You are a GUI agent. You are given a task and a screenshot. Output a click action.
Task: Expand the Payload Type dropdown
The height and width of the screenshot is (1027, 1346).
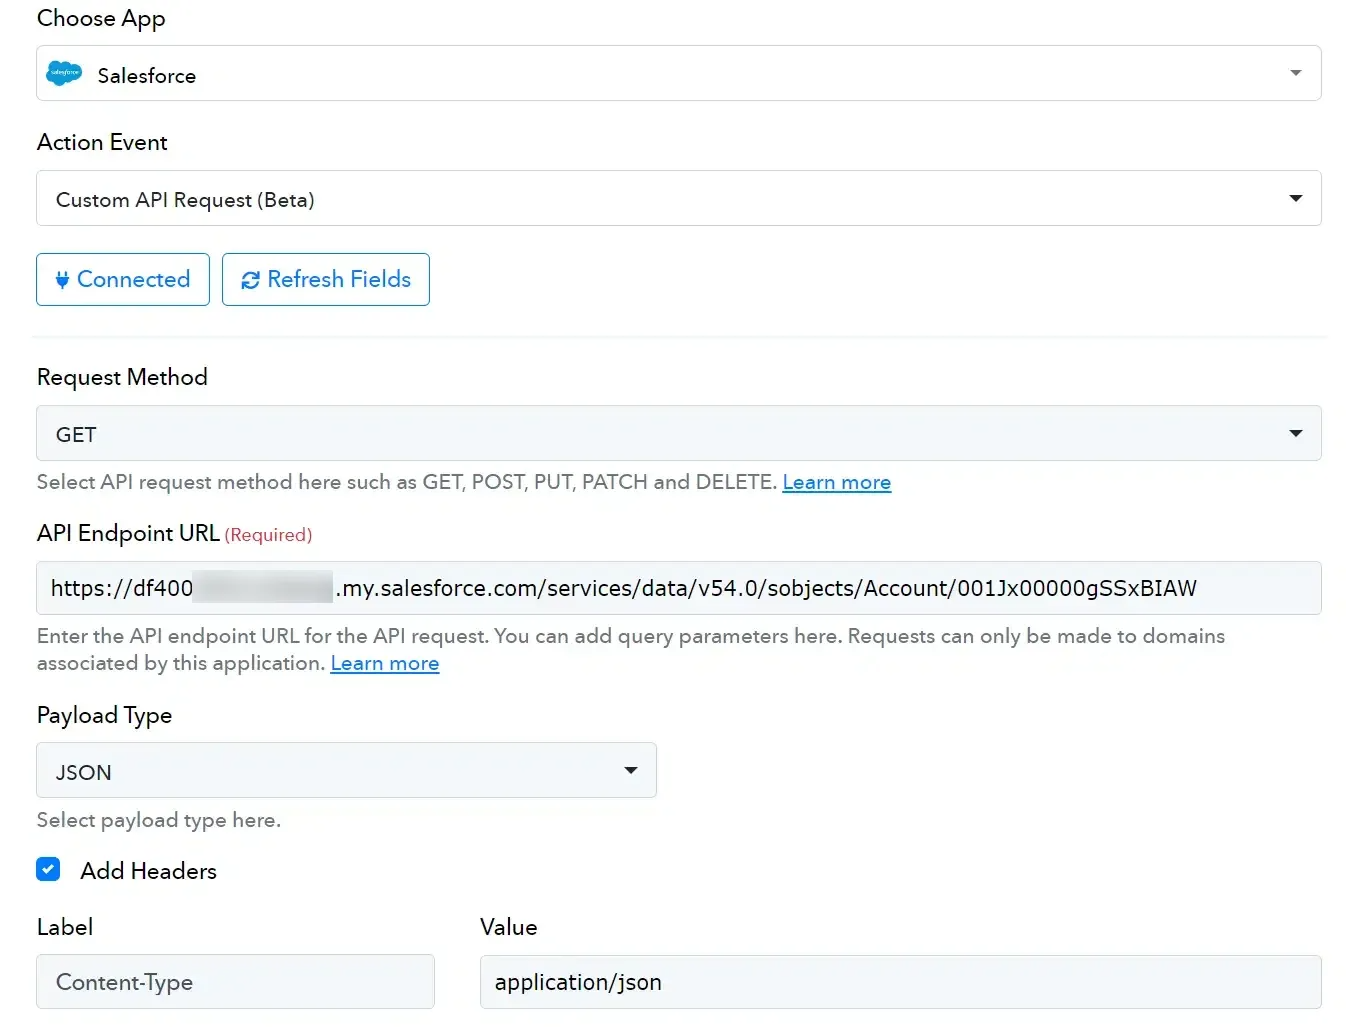click(x=346, y=770)
